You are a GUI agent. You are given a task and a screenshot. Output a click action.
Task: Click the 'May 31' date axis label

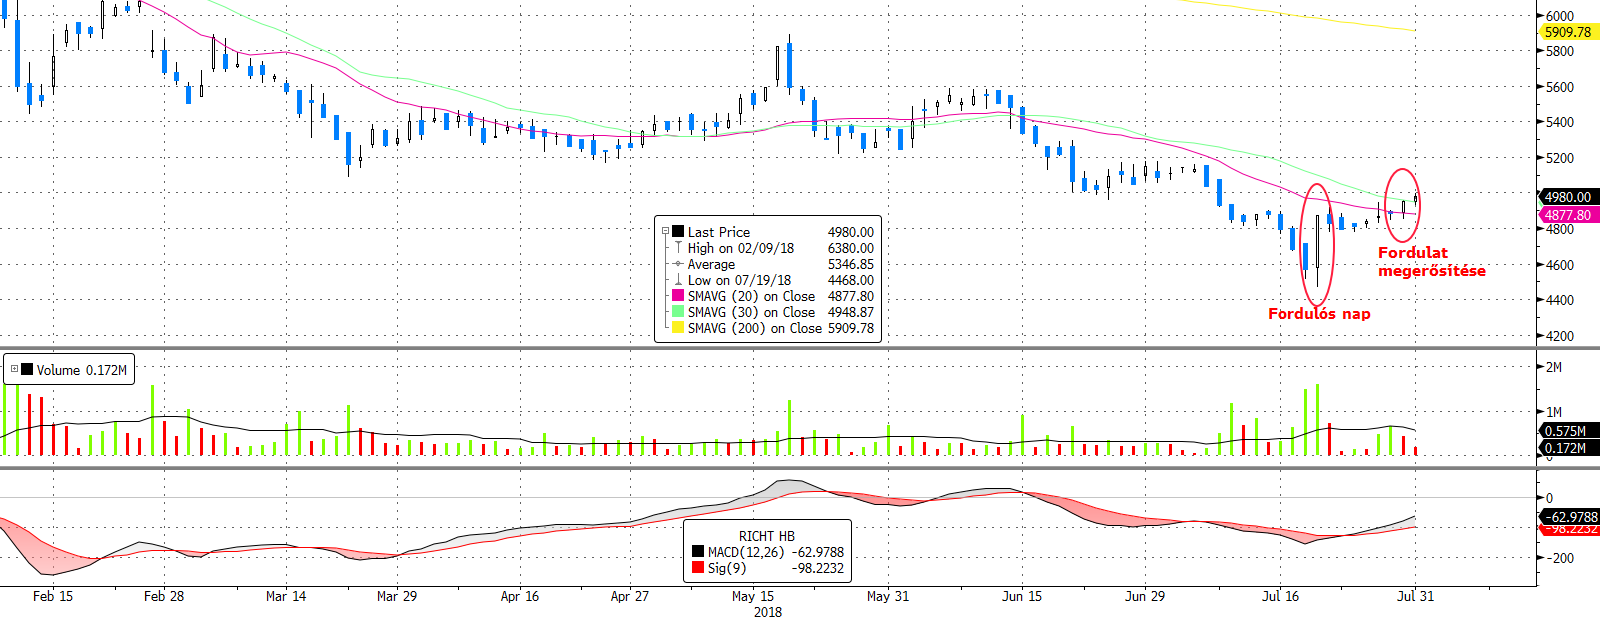[888, 596]
